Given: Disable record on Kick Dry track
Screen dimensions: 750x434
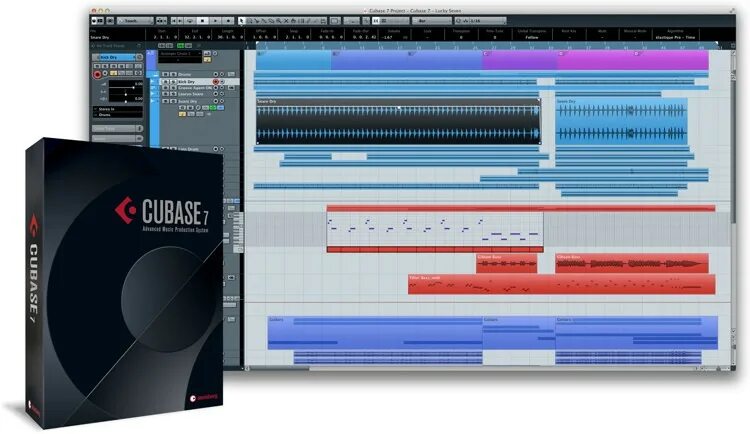Looking at the screenshot, I should [x=216, y=81].
